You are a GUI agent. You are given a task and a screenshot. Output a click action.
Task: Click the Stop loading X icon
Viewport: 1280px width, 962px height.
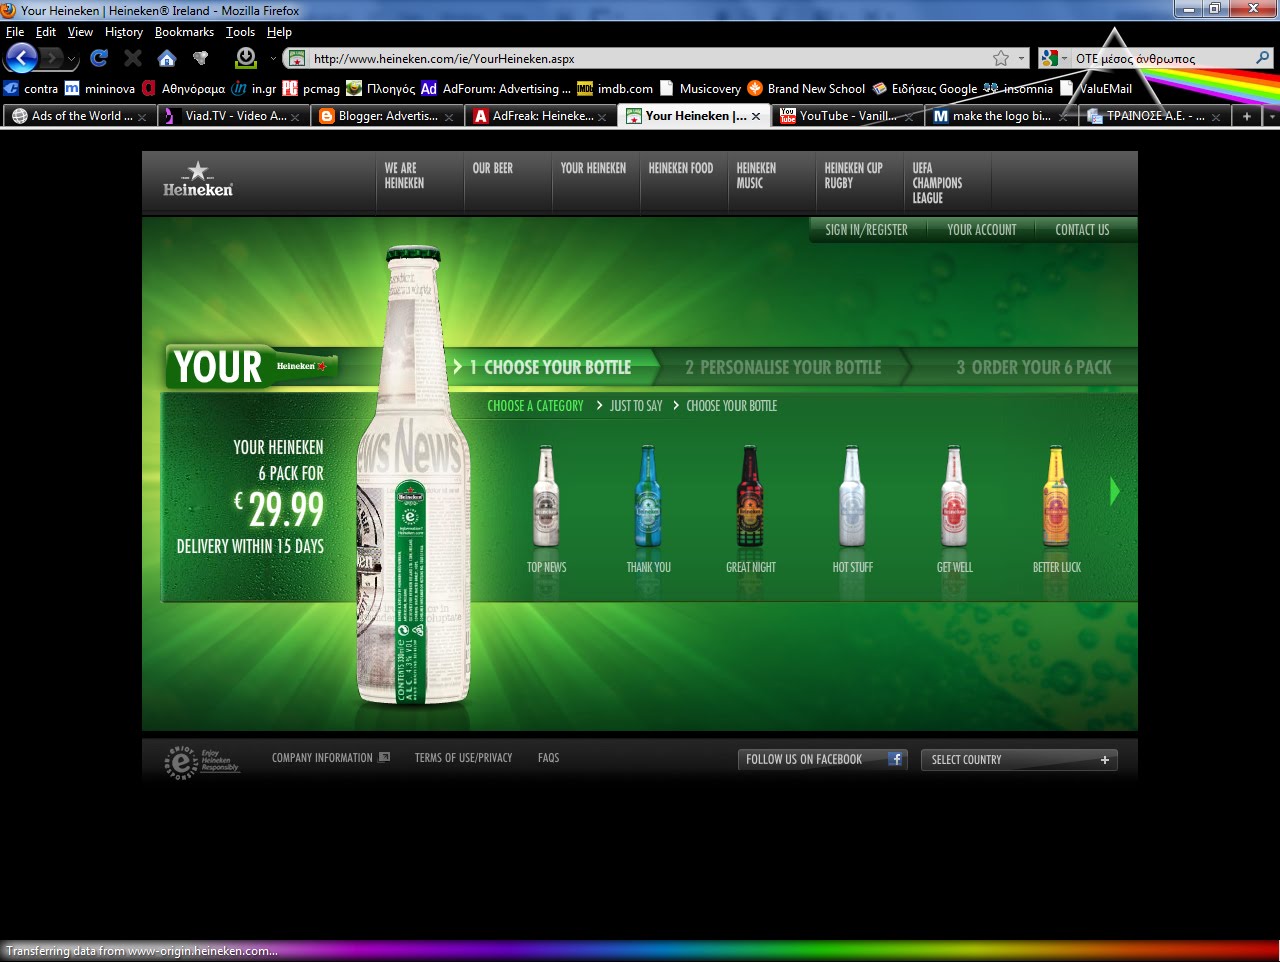pos(133,58)
